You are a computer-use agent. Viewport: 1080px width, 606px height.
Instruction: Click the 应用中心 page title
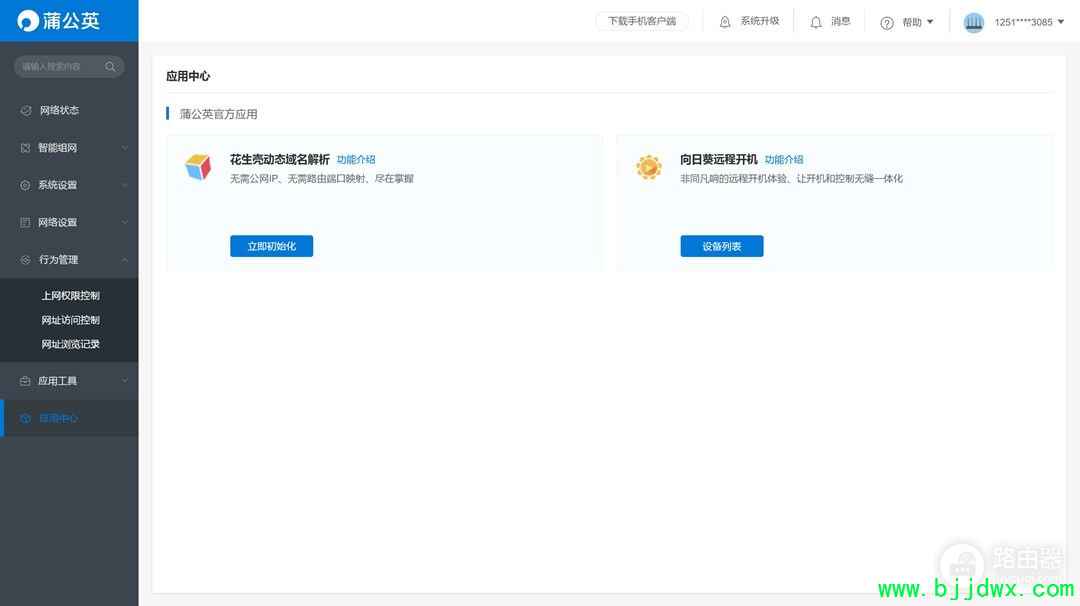pyautogui.click(x=188, y=76)
